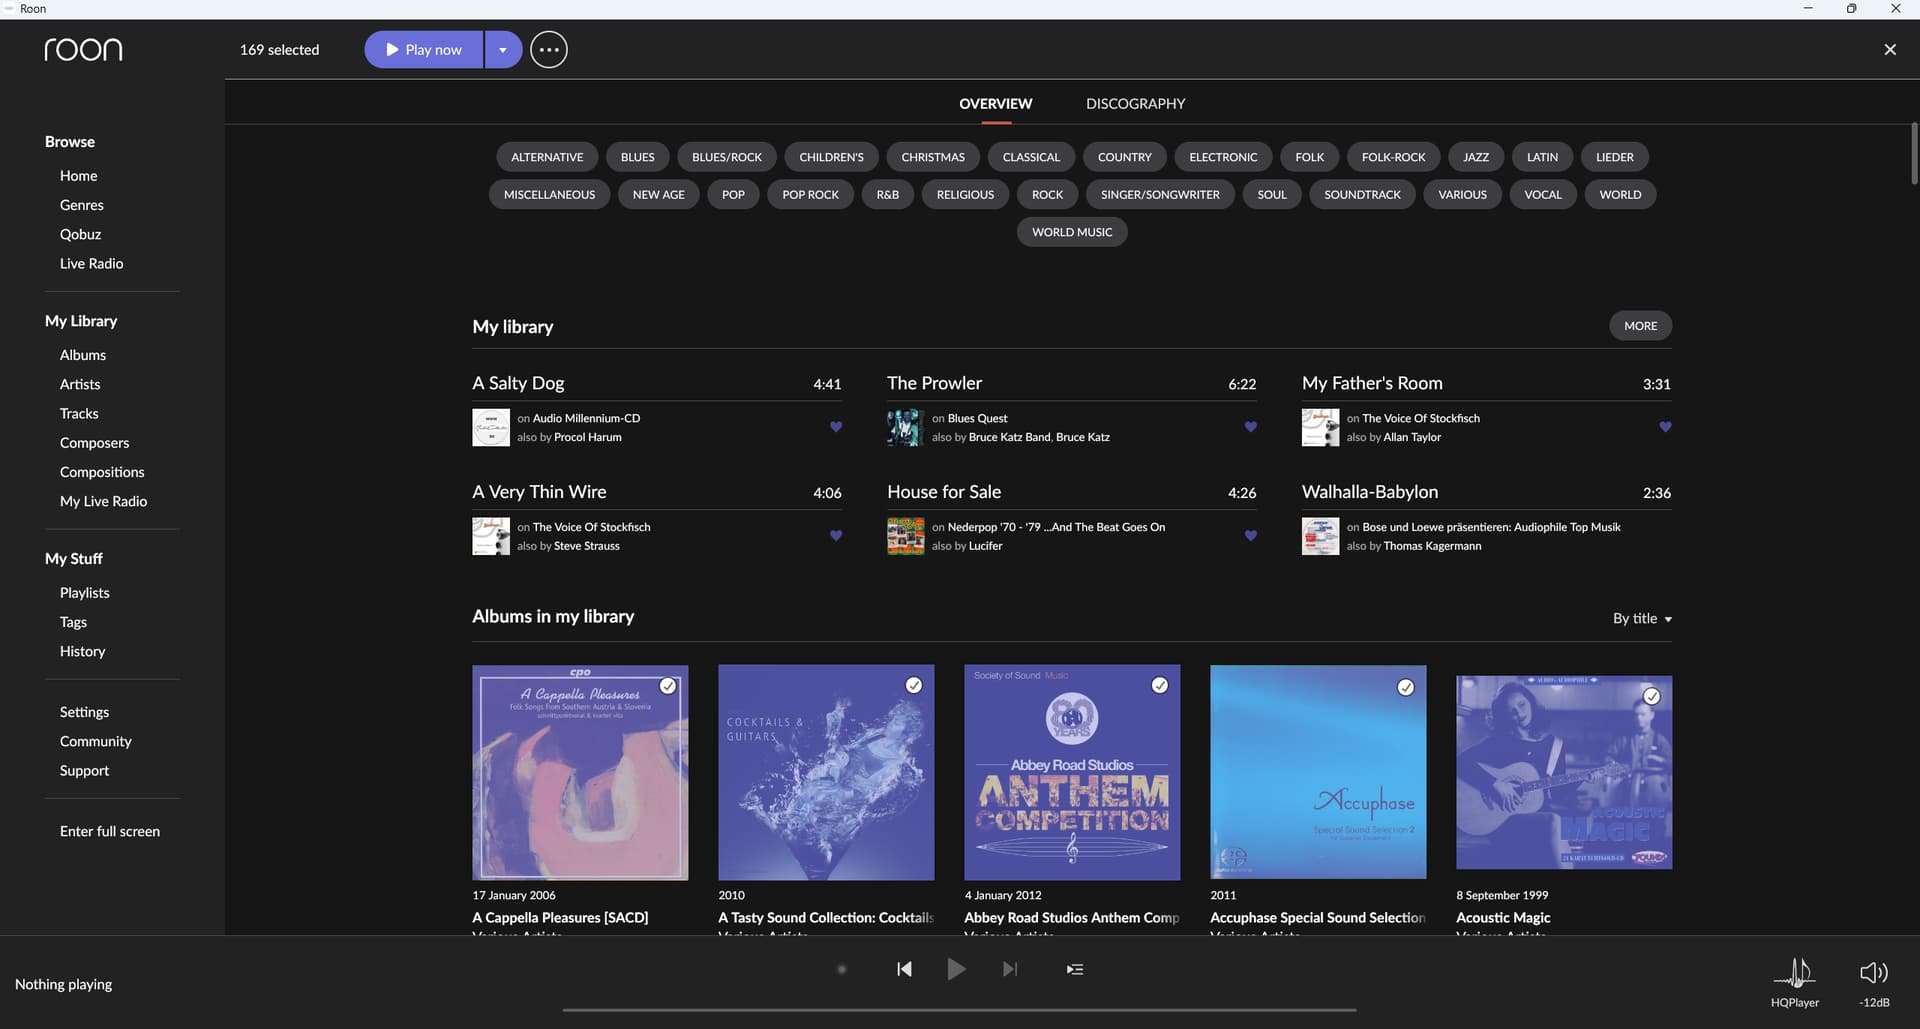Filter by the JAZZ genre tag
Image resolution: width=1920 pixels, height=1029 pixels.
click(x=1475, y=157)
